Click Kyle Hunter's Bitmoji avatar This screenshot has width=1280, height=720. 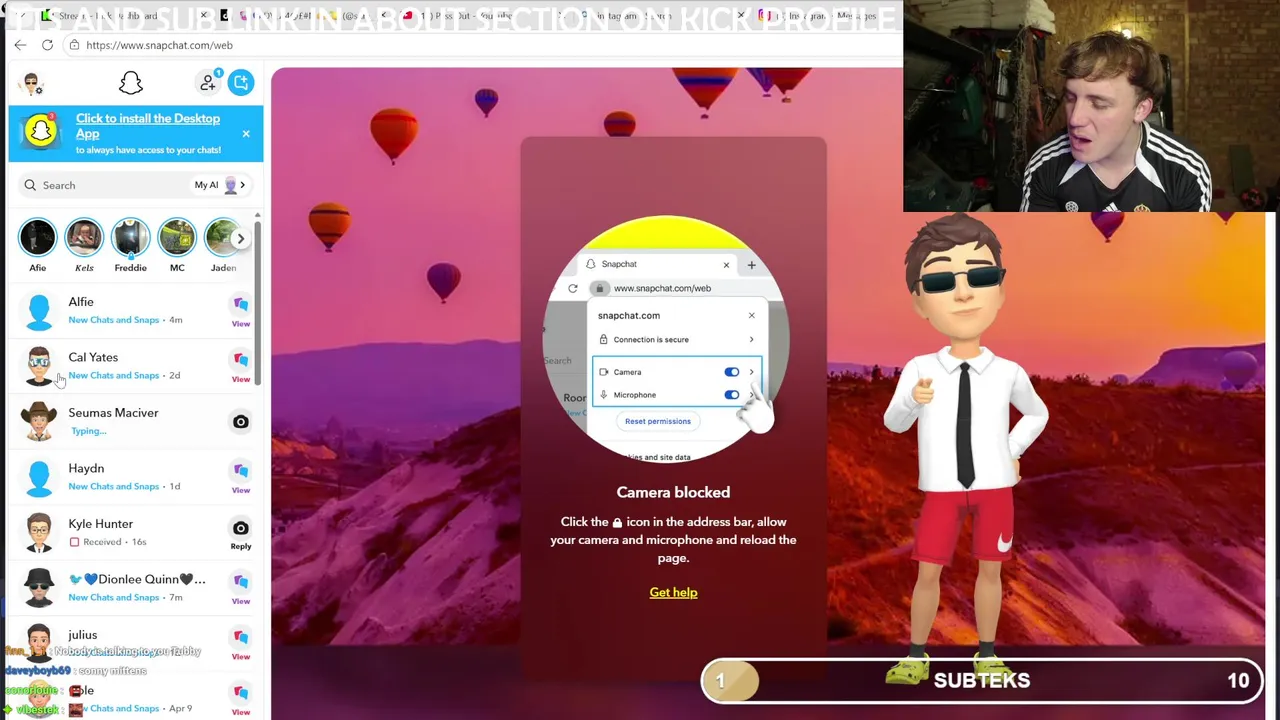point(39,533)
